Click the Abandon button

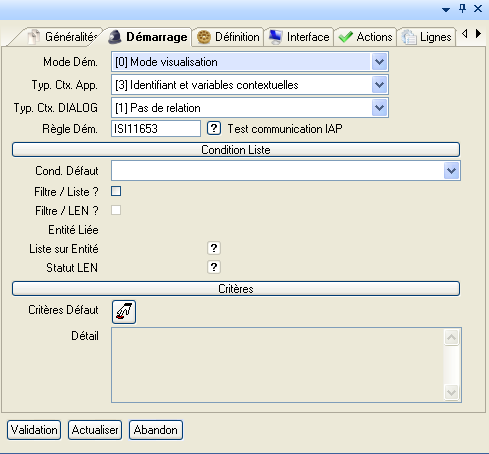pyautogui.click(x=156, y=430)
